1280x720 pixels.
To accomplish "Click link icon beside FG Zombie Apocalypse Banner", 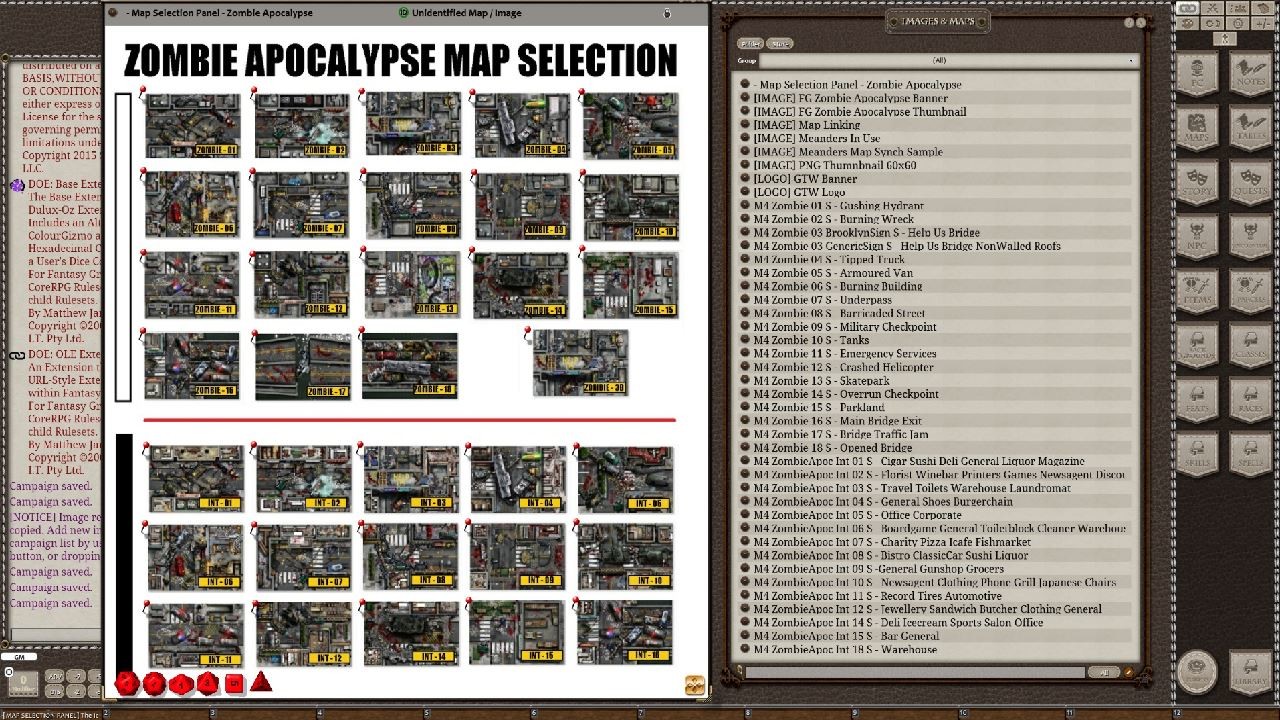I will pos(745,98).
